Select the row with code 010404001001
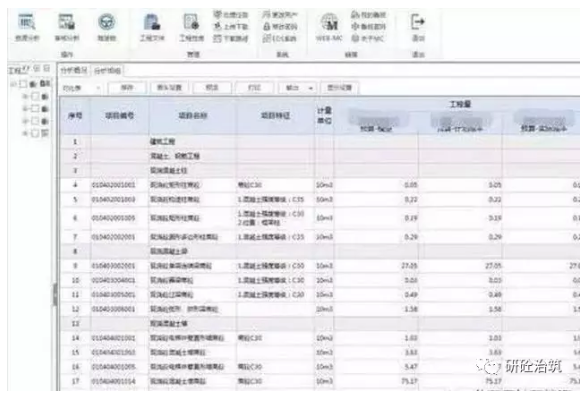This screenshot has height=397, width=584. pos(320,338)
